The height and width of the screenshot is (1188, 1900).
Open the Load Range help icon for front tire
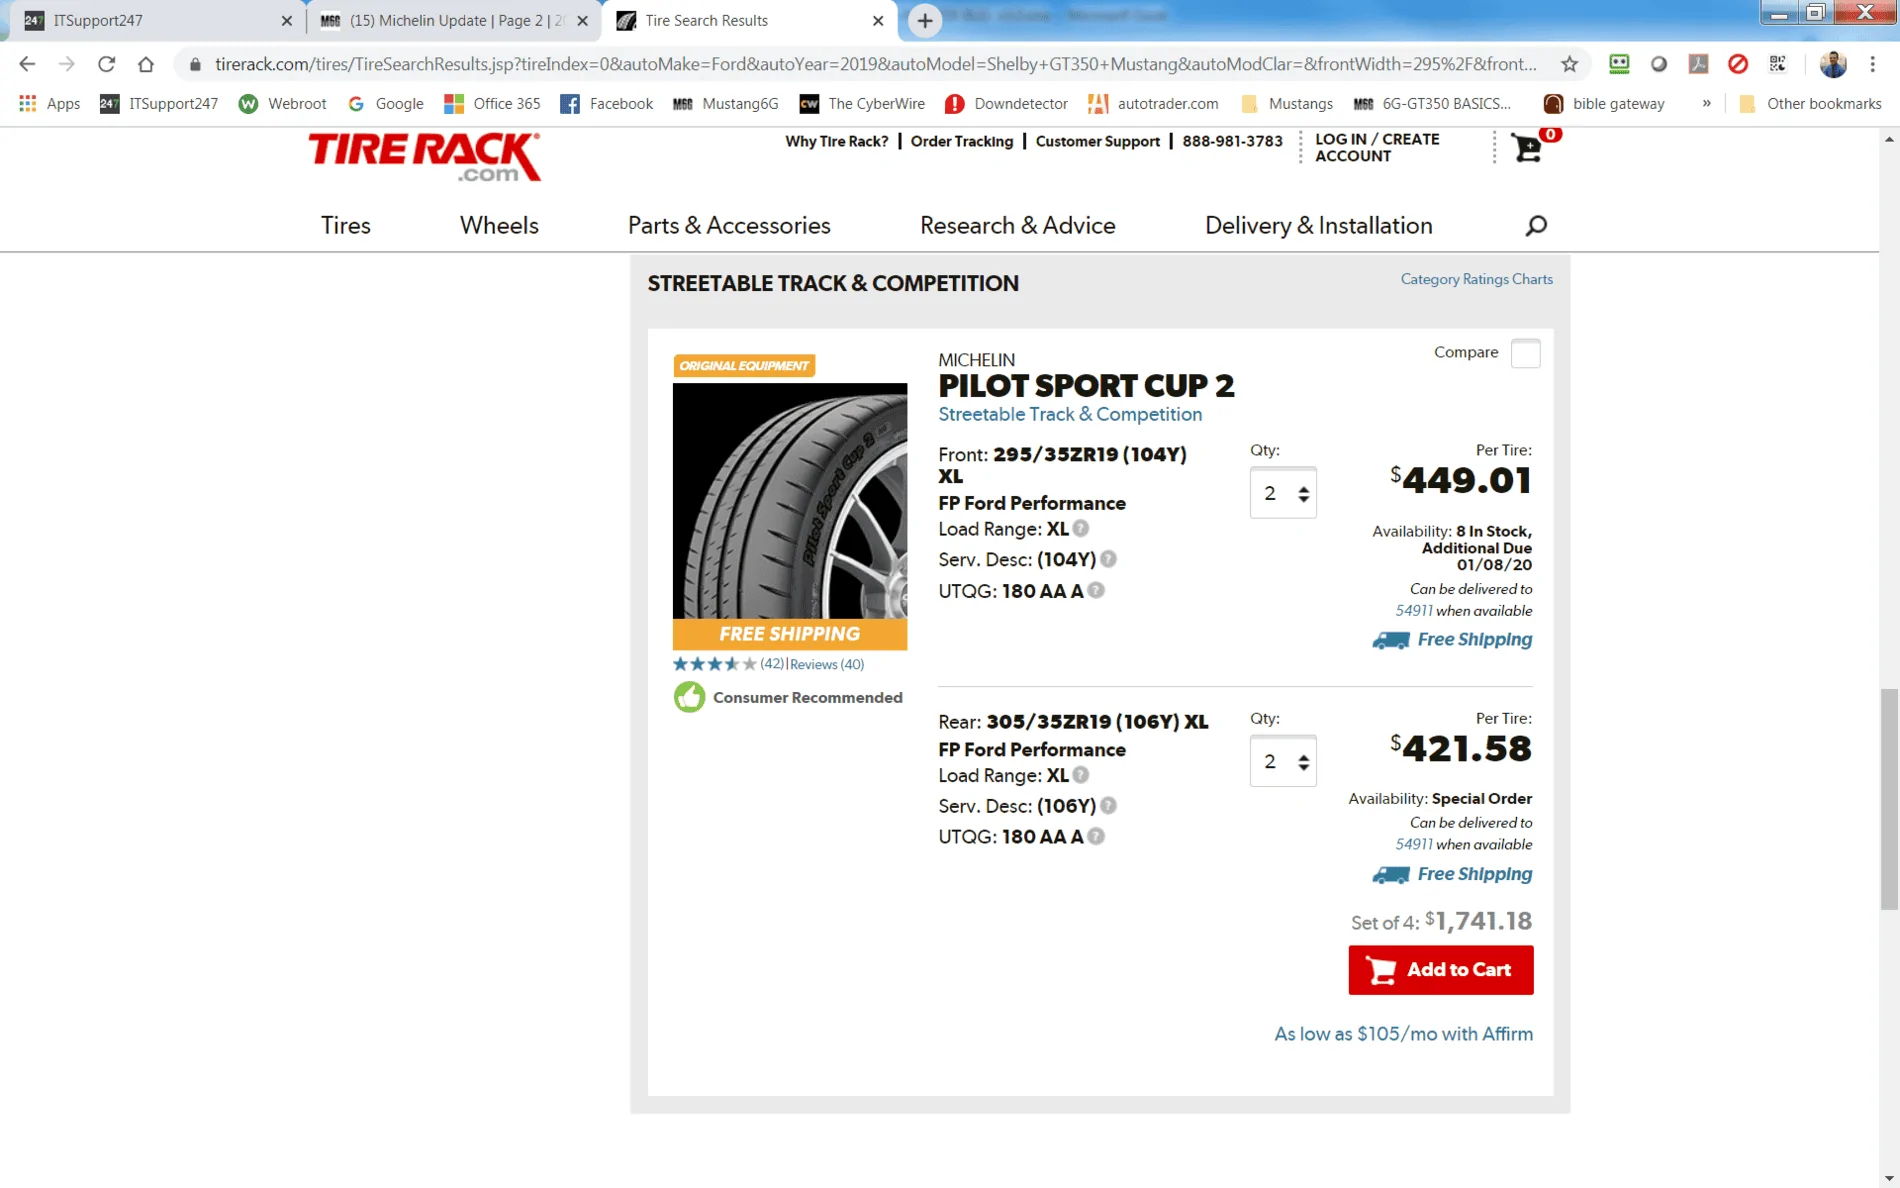tap(1081, 529)
